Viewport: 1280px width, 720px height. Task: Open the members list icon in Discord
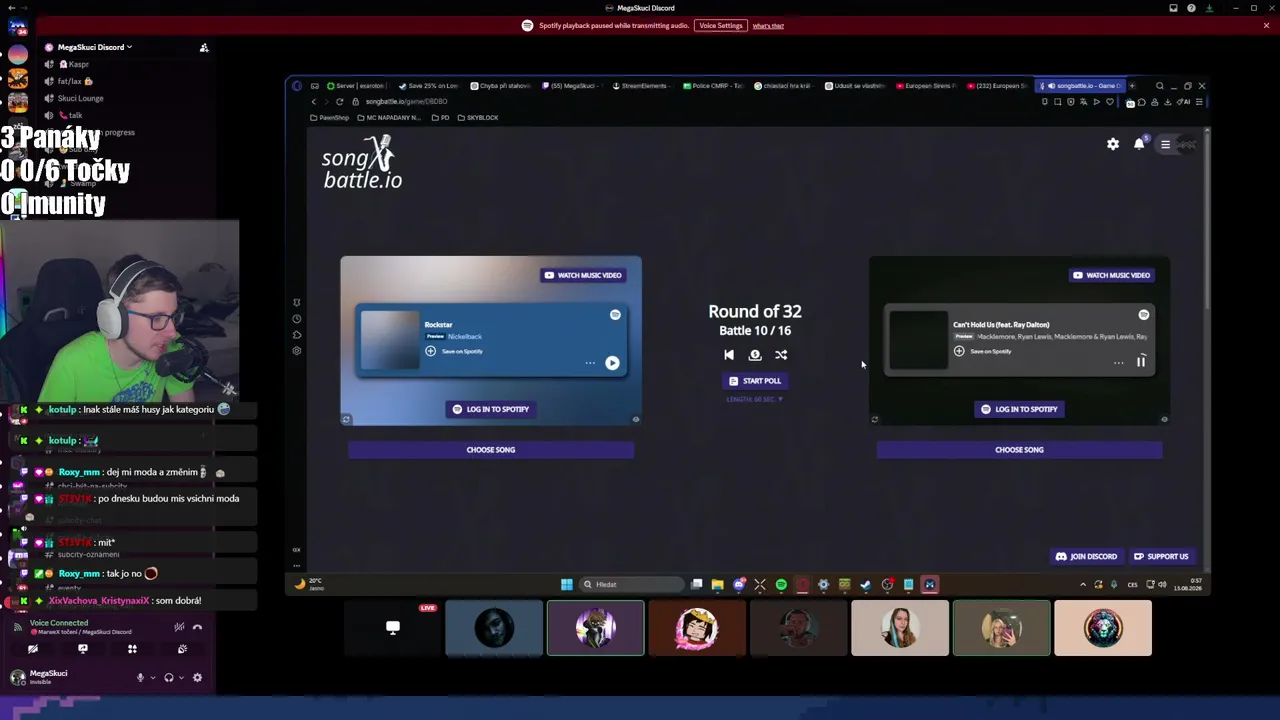[x=204, y=47]
